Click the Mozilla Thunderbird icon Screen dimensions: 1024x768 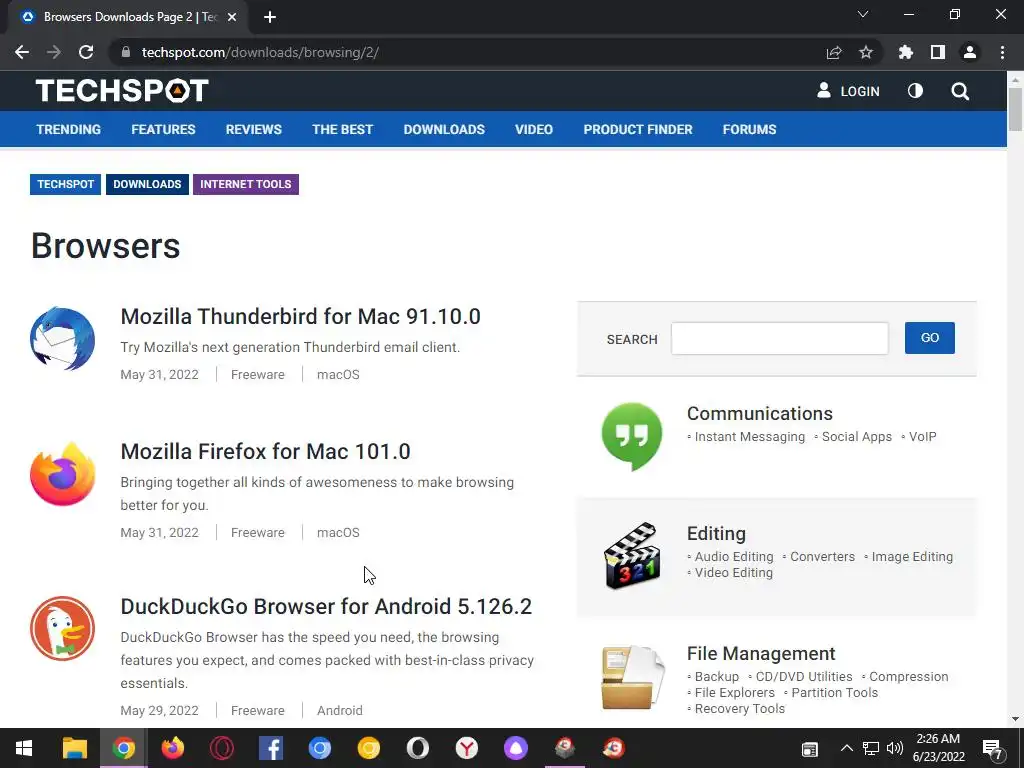[63, 339]
